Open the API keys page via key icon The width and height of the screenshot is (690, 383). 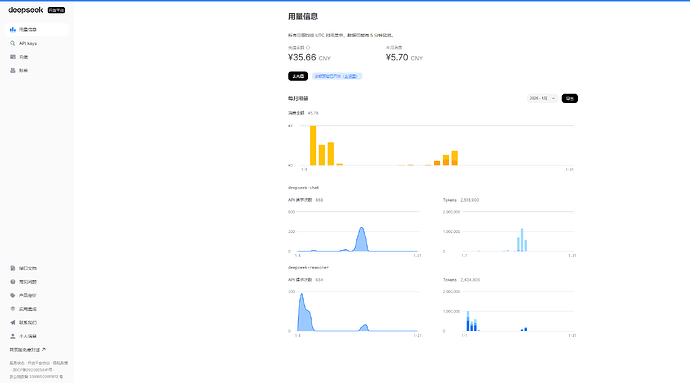(x=13, y=43)
